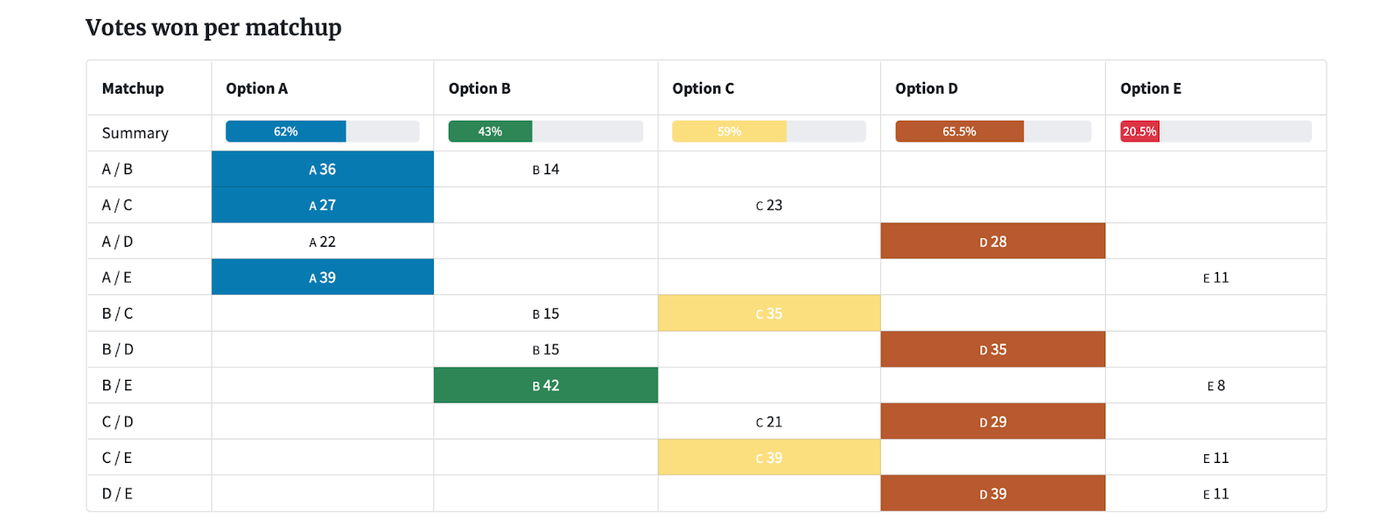Click the brown D 28 cell
The height and width of the screenshot is (526, 1400).
click(993, 241)
